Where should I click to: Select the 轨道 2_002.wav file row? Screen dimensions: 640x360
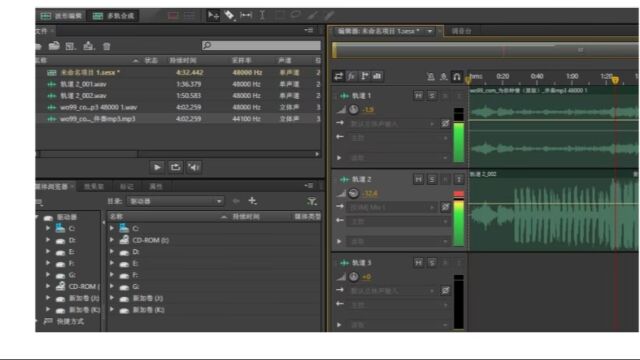coord(178,96)
